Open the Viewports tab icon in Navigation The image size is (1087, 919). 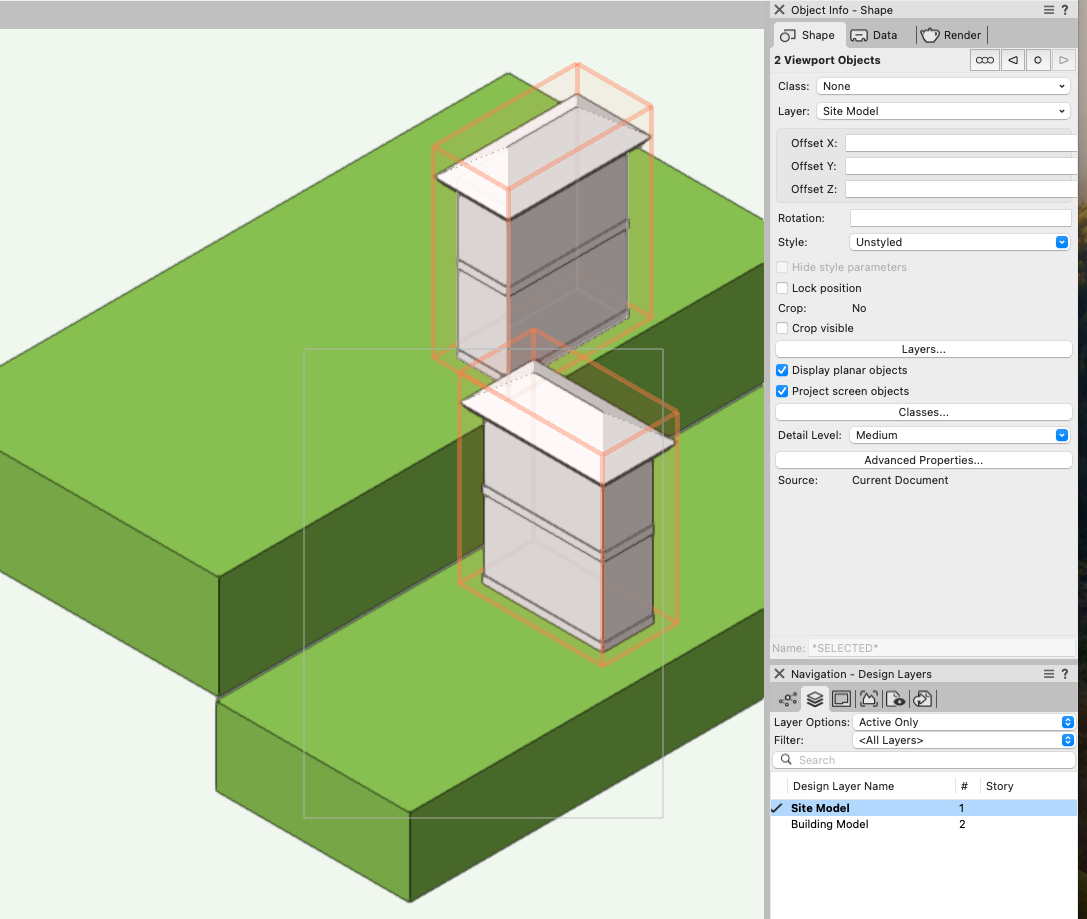point(868,699)
